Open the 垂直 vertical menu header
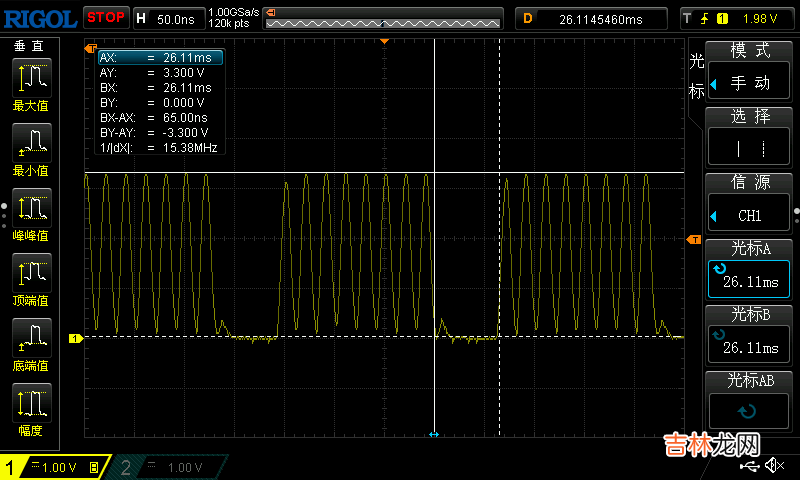The width and height of the screenshot is (800, 480). [28, 46]
